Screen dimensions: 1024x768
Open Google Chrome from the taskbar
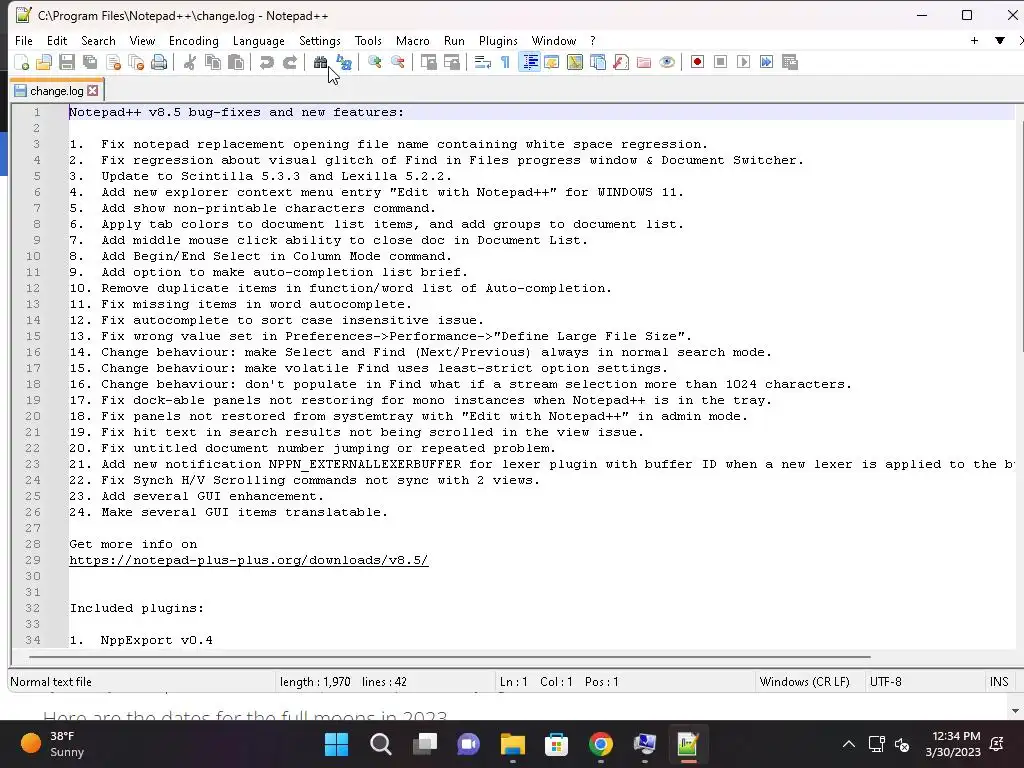(600, 744)
